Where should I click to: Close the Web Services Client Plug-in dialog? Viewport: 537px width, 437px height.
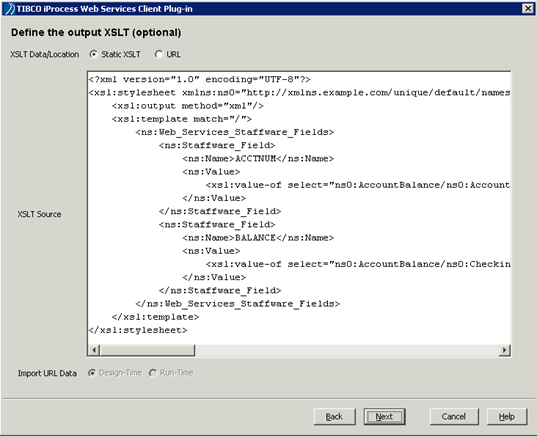(527, 9)
